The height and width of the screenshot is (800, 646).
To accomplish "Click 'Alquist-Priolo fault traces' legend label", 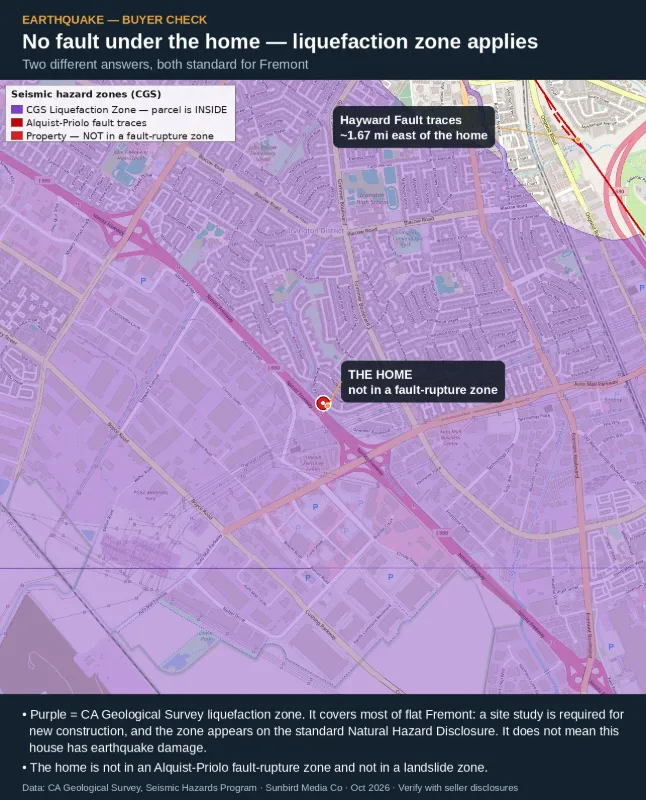I will [86, 123].
